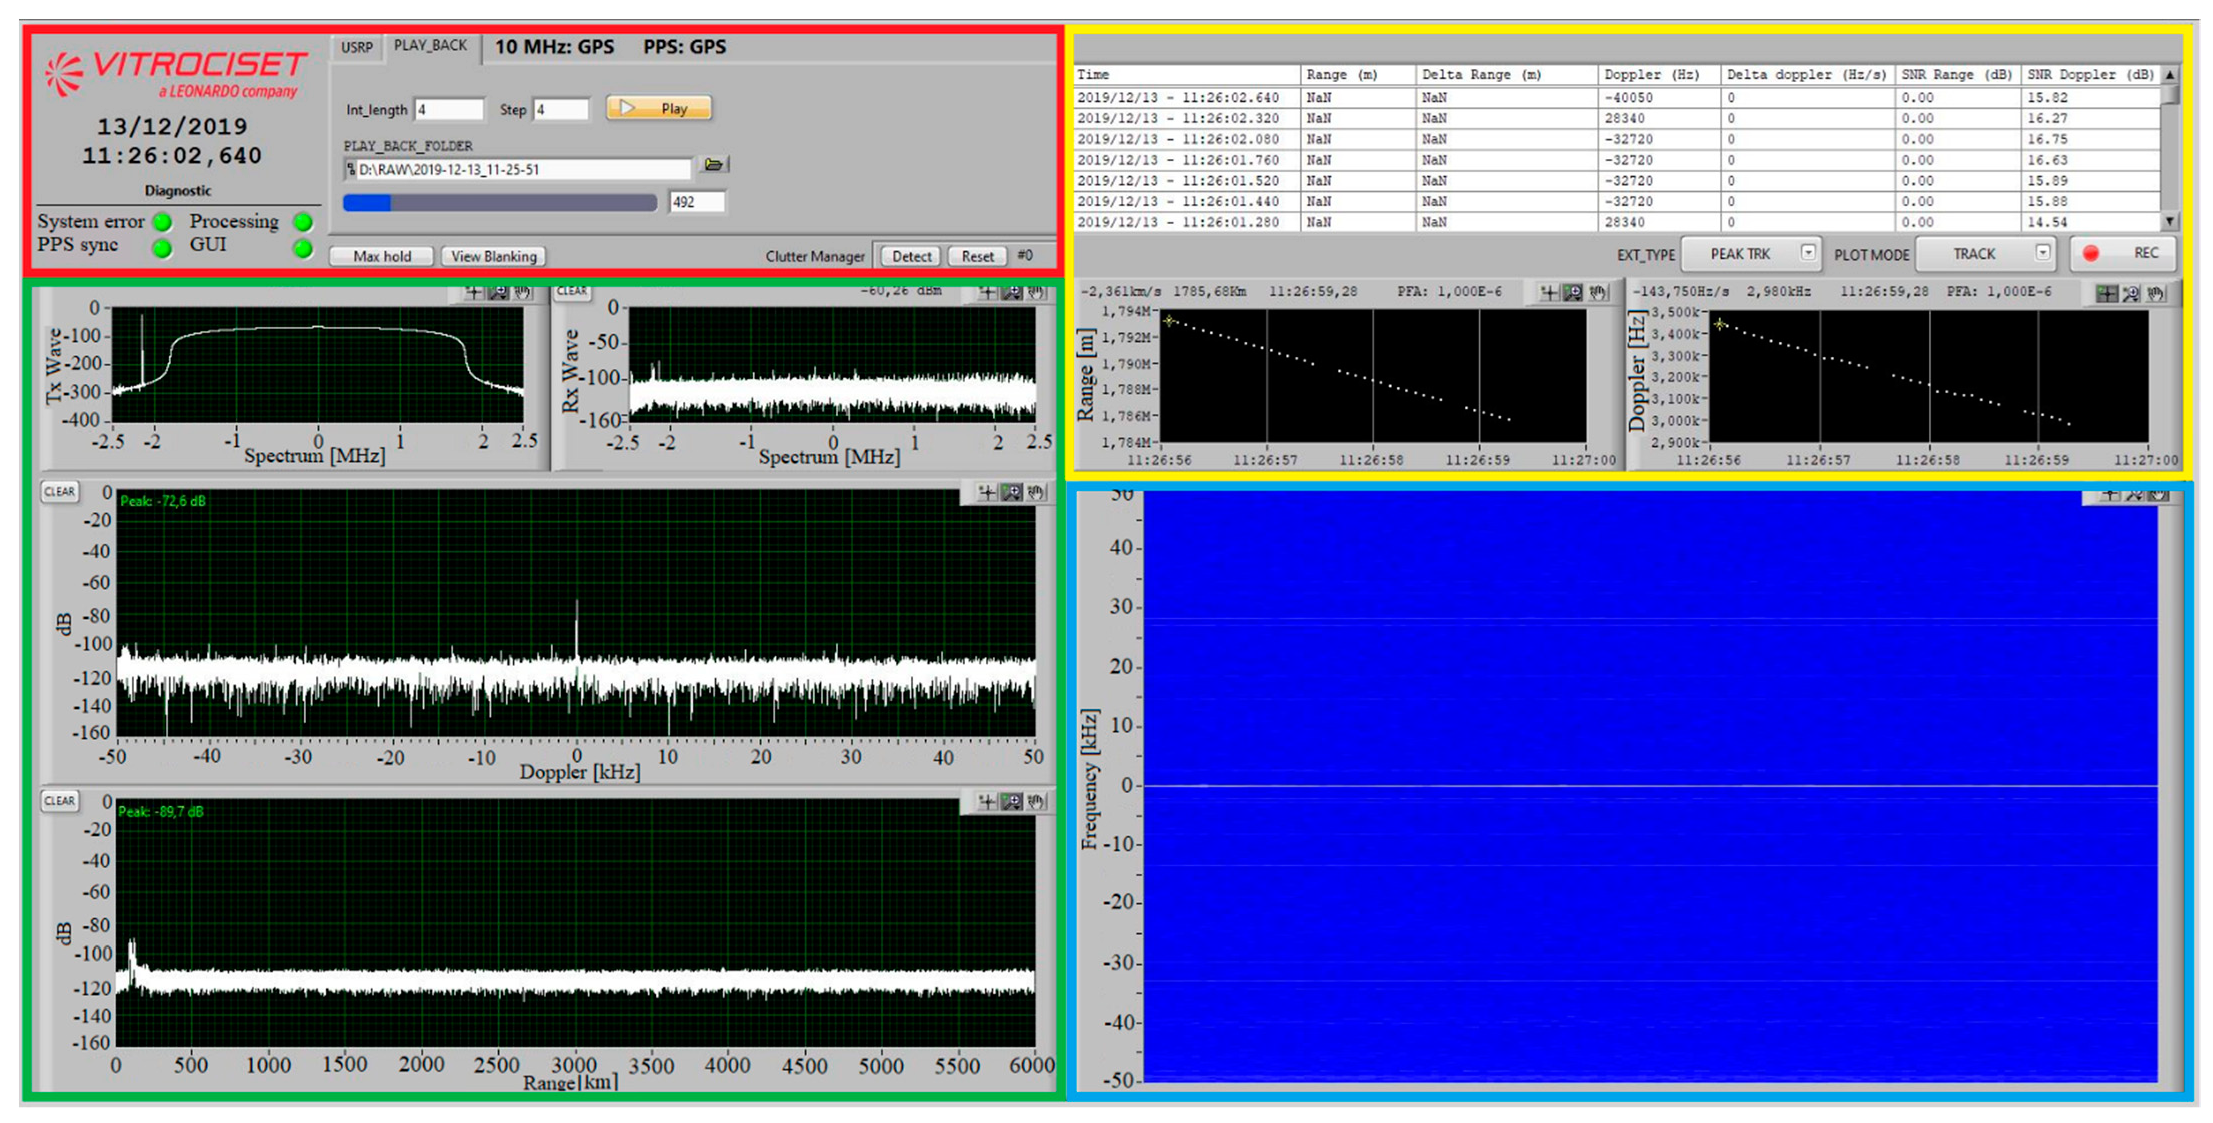The width and height of the screenshot is (2213, 1123).
Task: Click the Clutter Manager Detect button
Action: tap(910, 257)
